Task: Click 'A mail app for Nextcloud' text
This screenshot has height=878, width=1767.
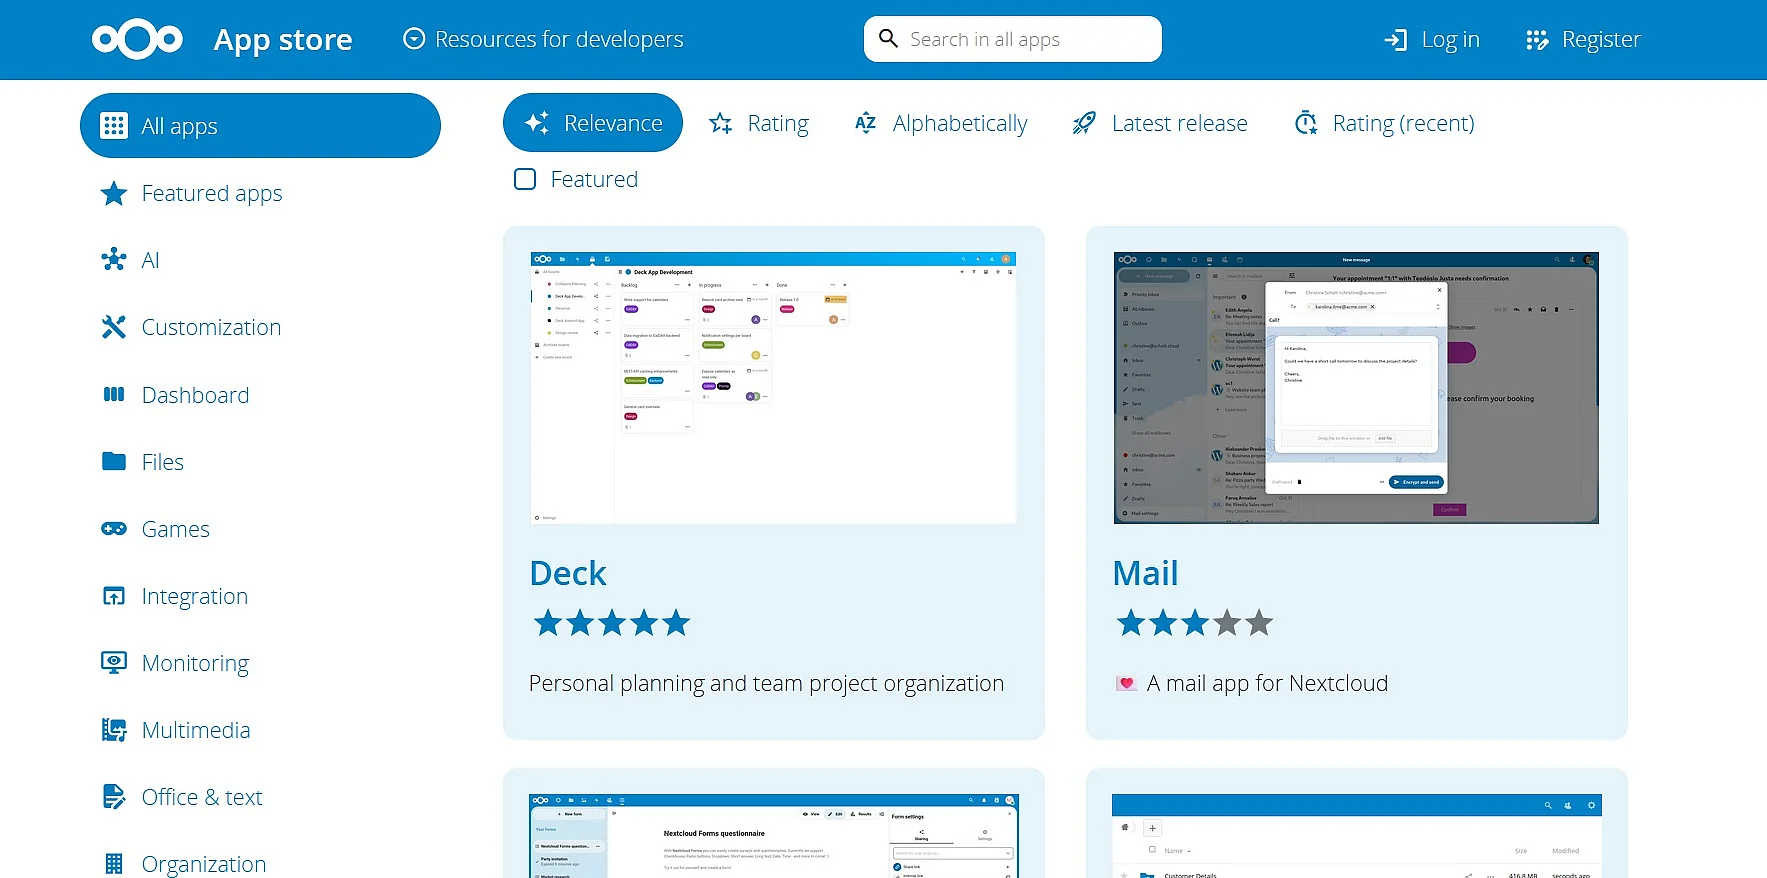Action: [1267, 683]
